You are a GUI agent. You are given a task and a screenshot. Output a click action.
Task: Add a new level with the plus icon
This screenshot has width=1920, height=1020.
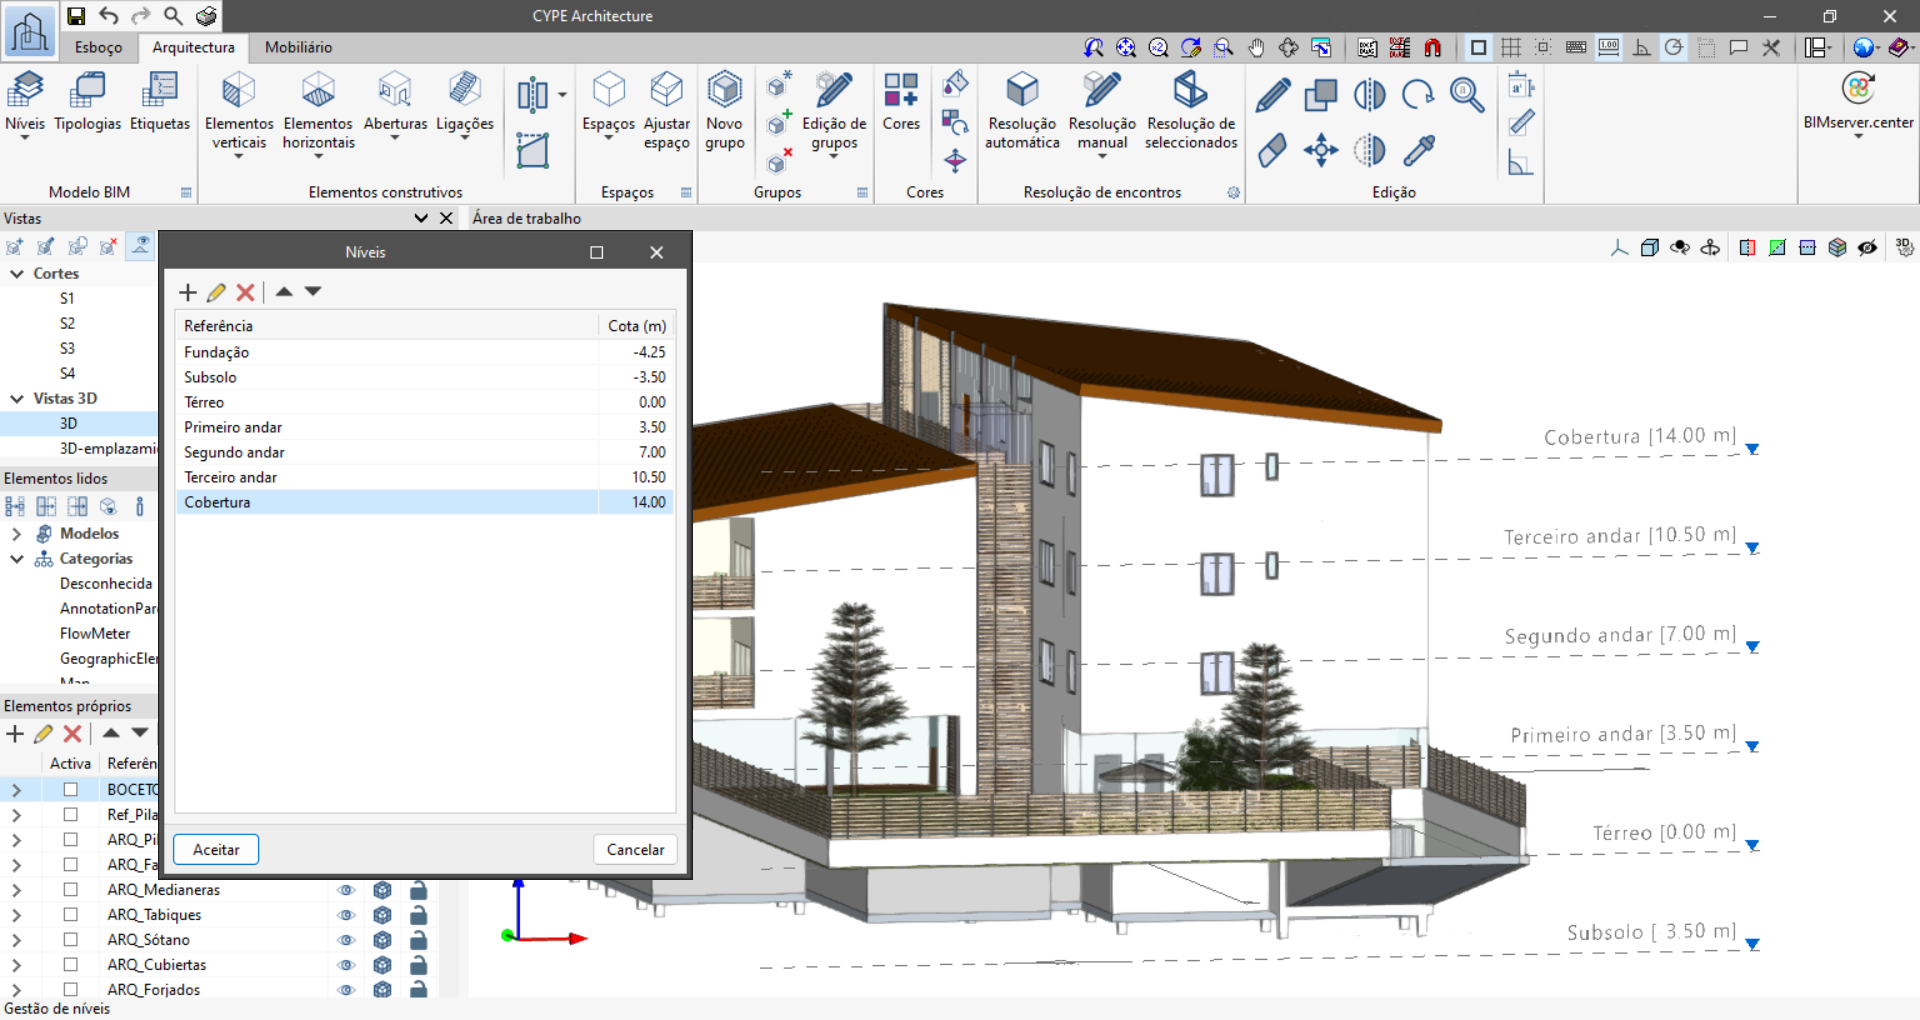188,292
